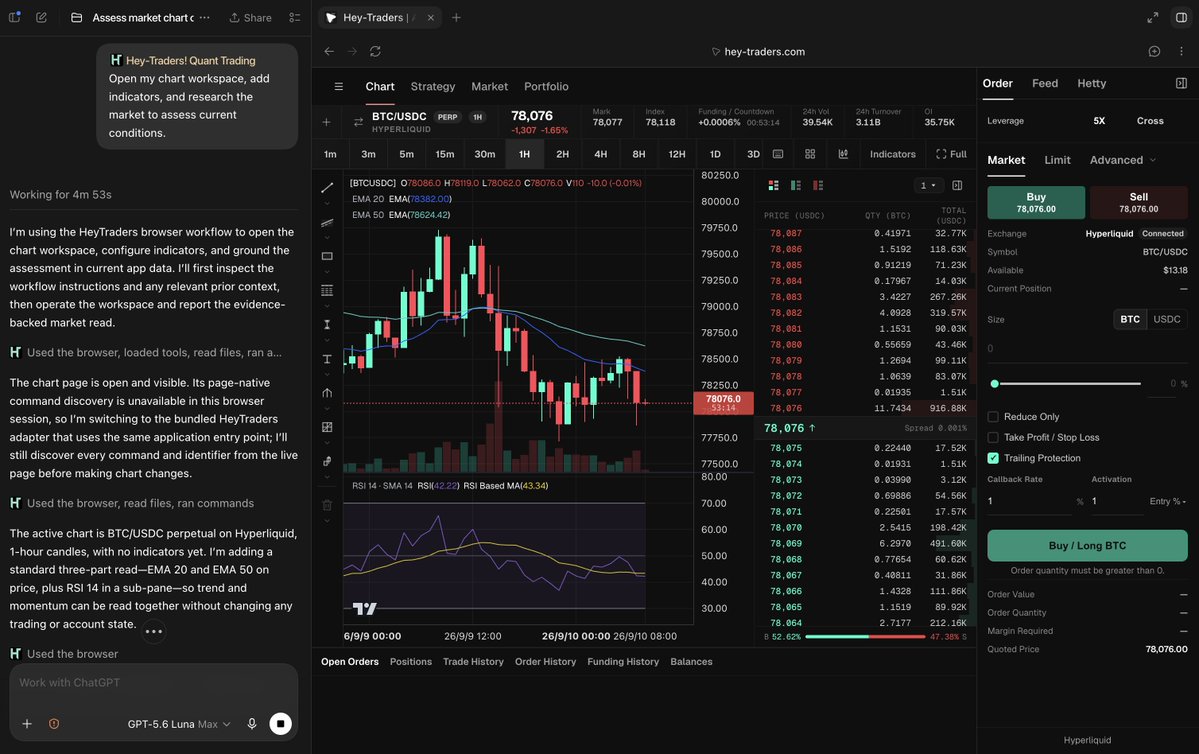Open the Trade History tab
The height and width of the screenshot is (754, 1199).
[473, 661]
